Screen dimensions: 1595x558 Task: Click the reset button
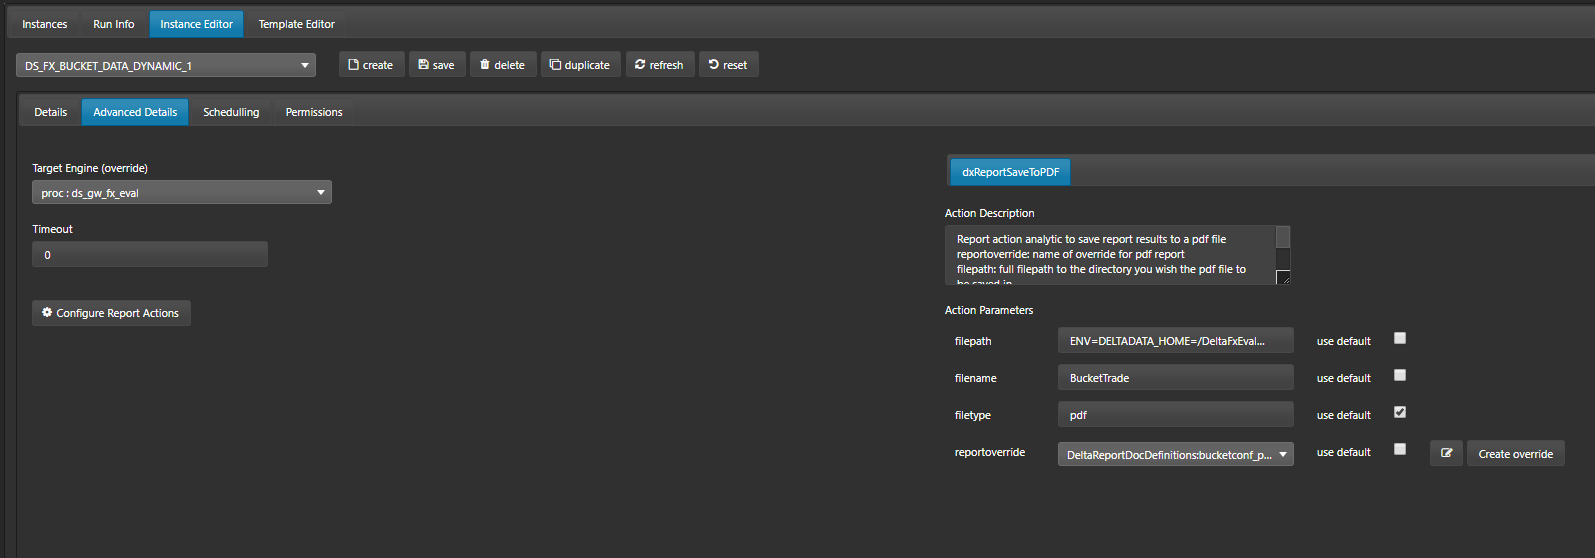click(x=728, y=65)
